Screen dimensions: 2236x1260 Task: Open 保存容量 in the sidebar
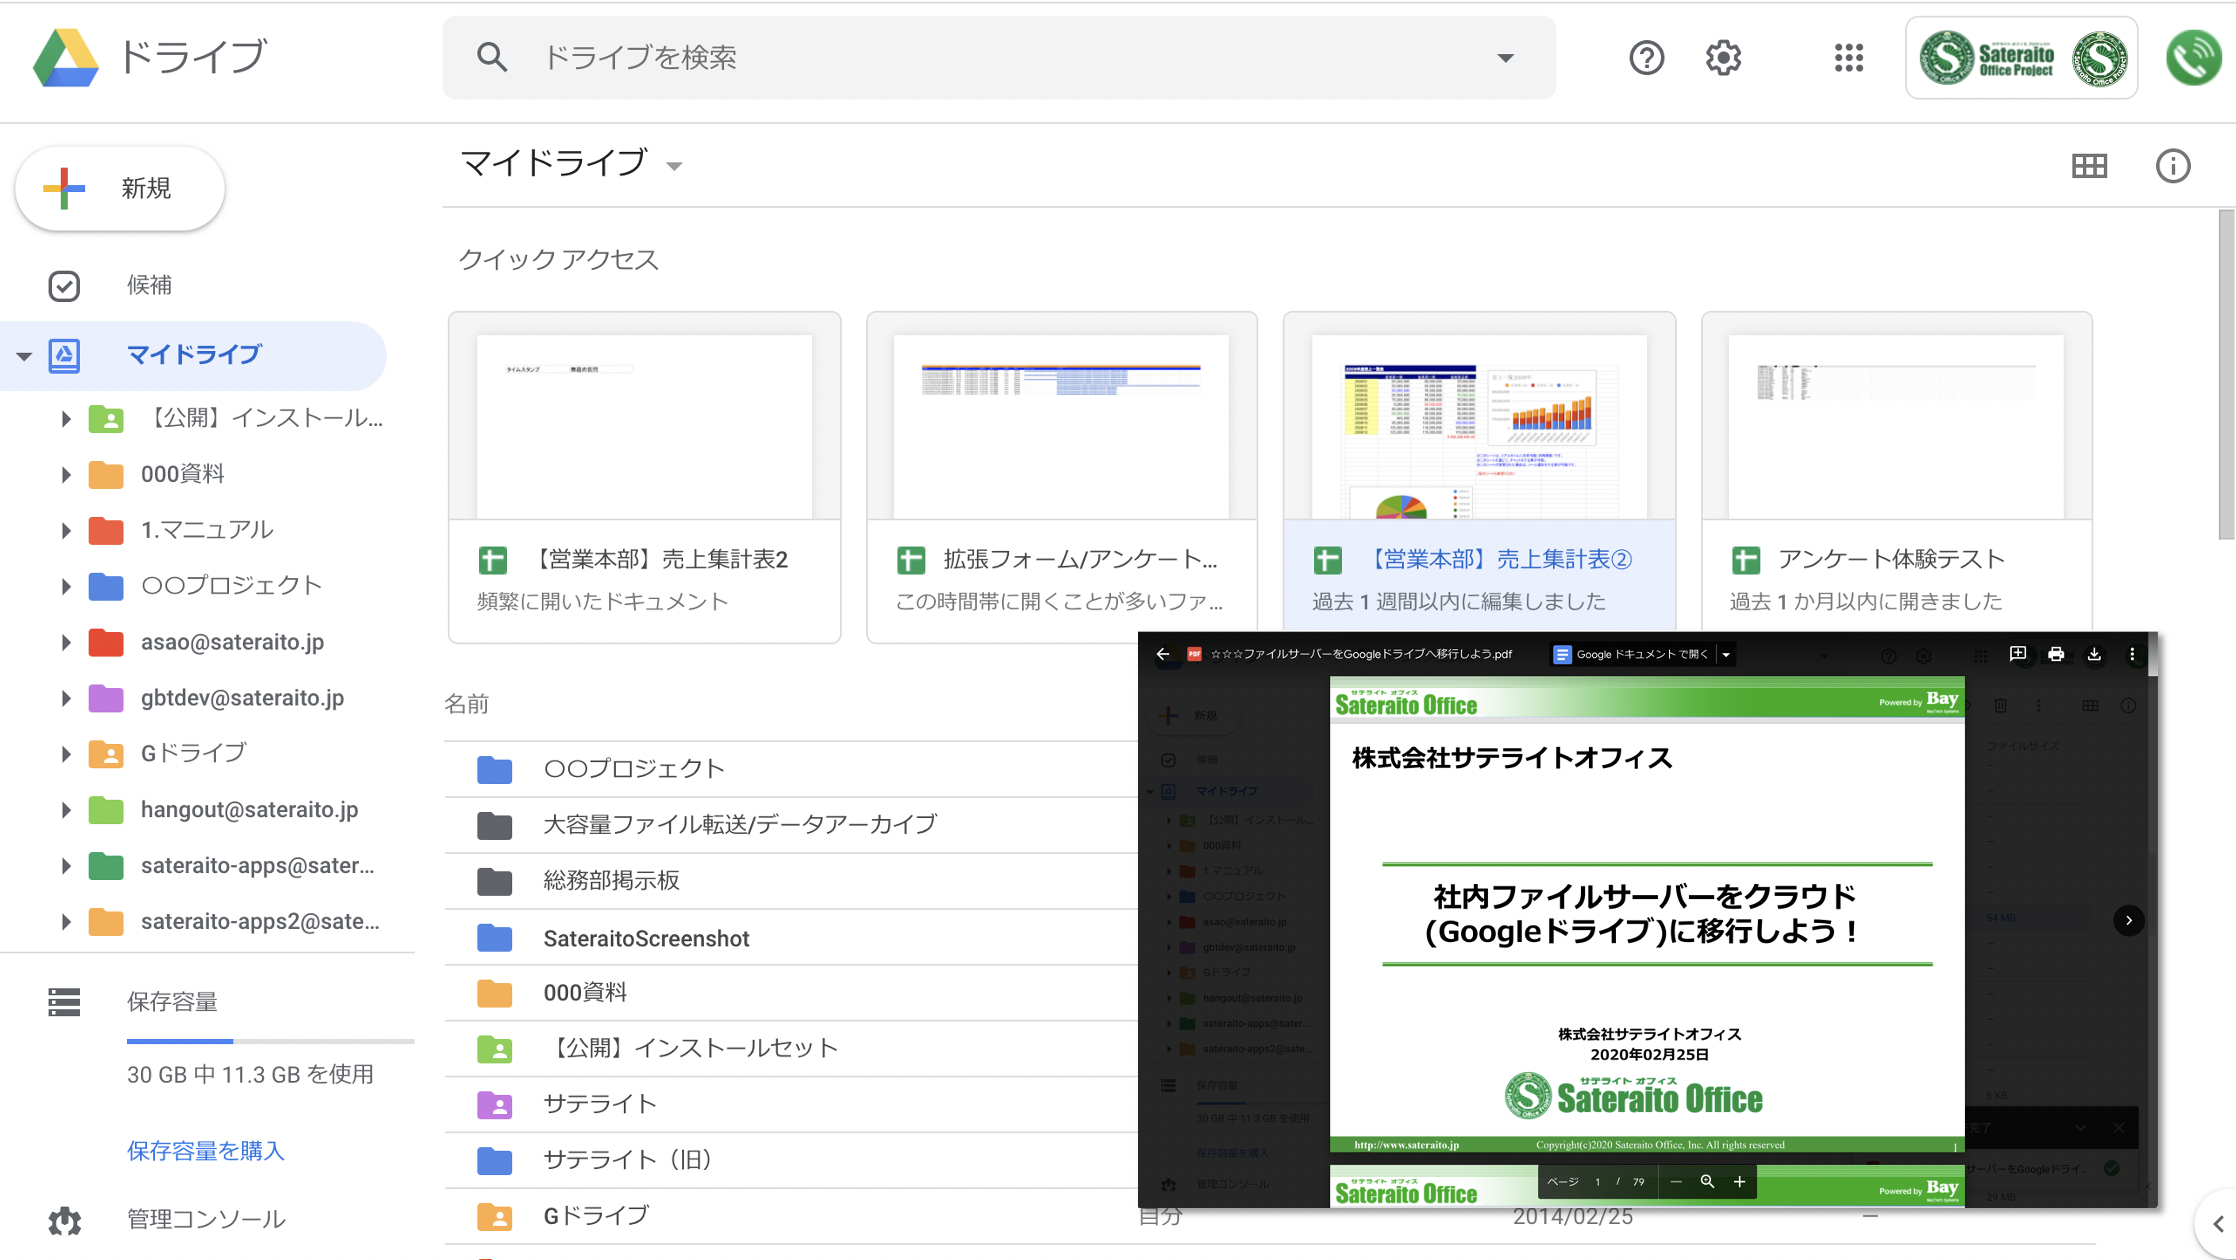(172, 1002)
